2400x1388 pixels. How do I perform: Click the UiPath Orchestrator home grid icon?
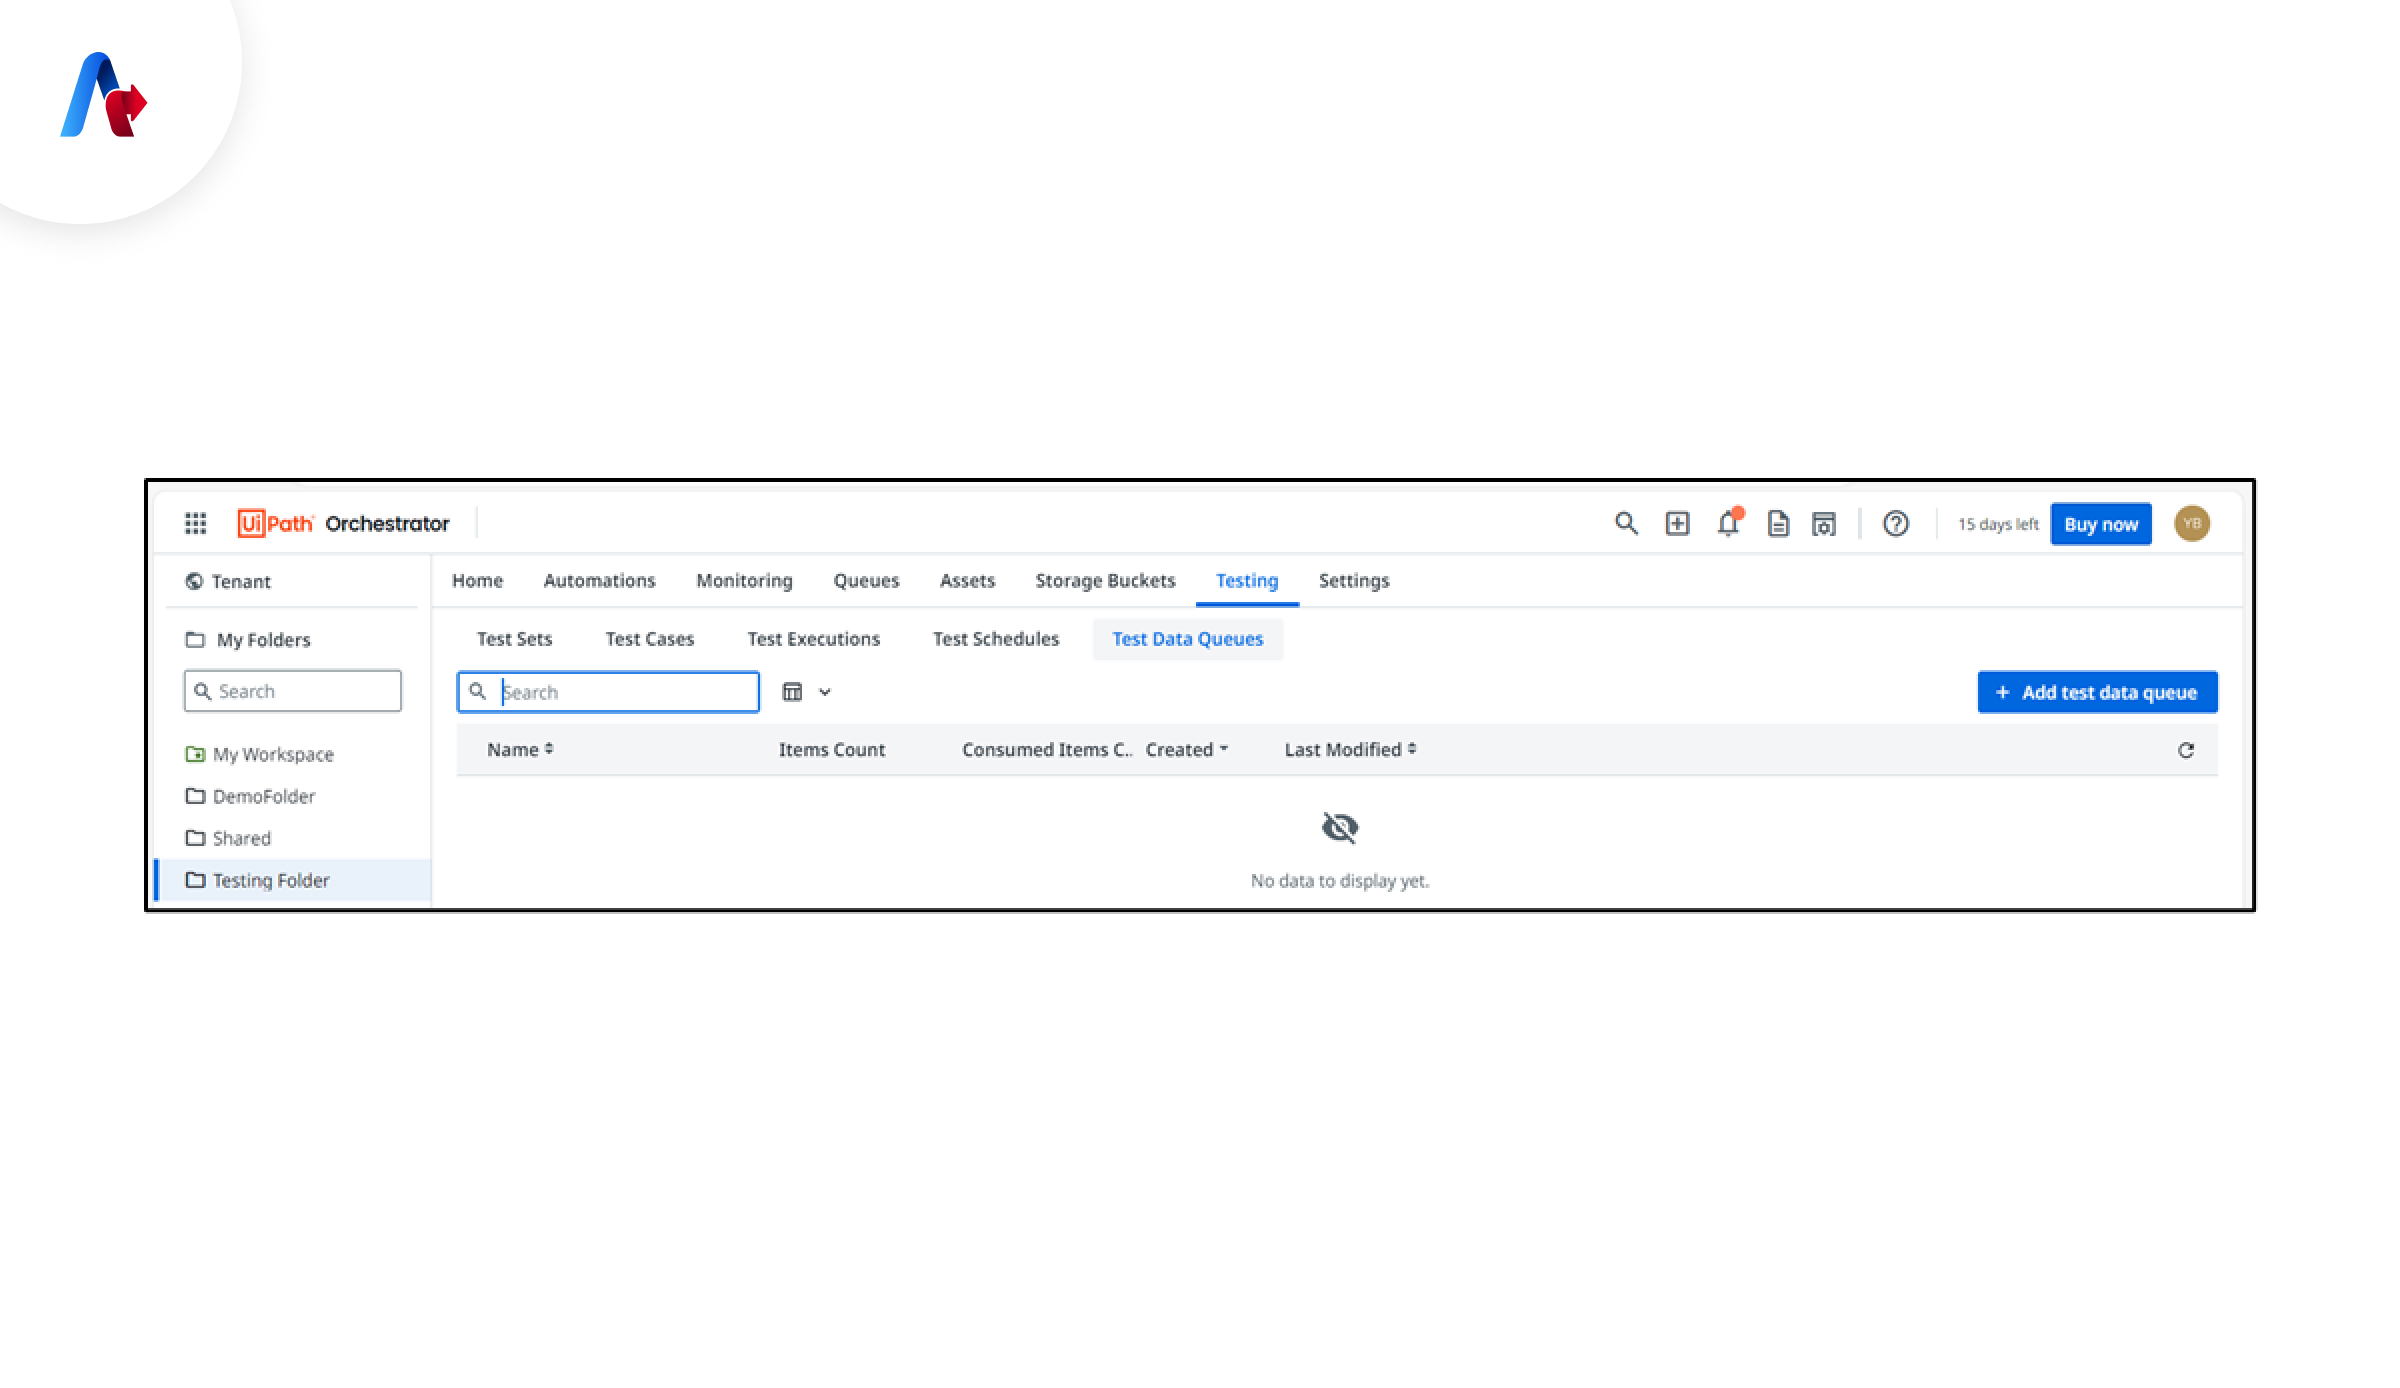[x=193, y=524]
